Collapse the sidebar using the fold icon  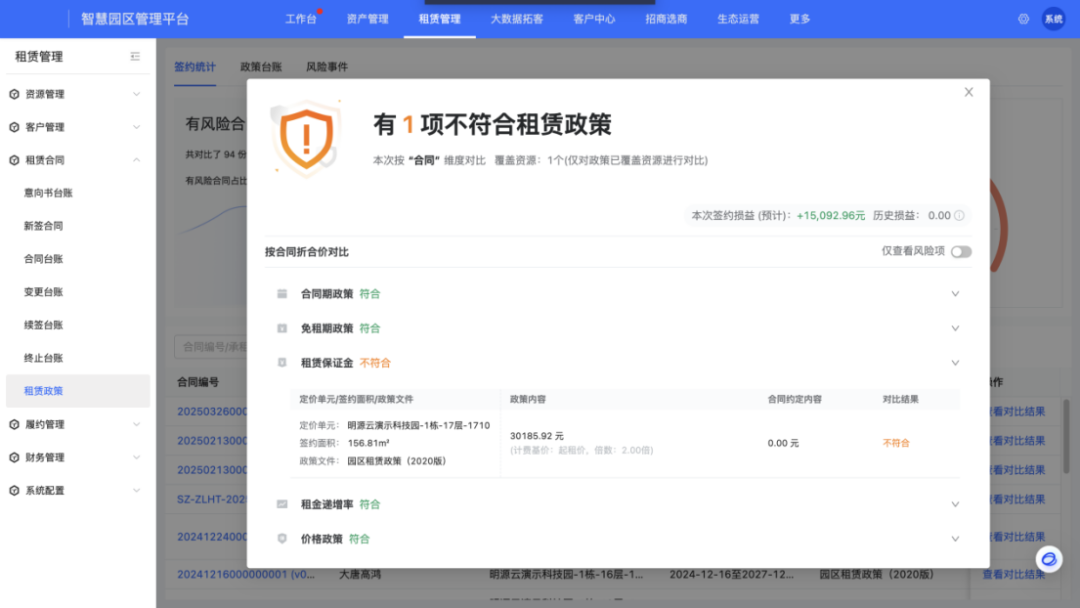pyautogui.click(x=135, y=57)
